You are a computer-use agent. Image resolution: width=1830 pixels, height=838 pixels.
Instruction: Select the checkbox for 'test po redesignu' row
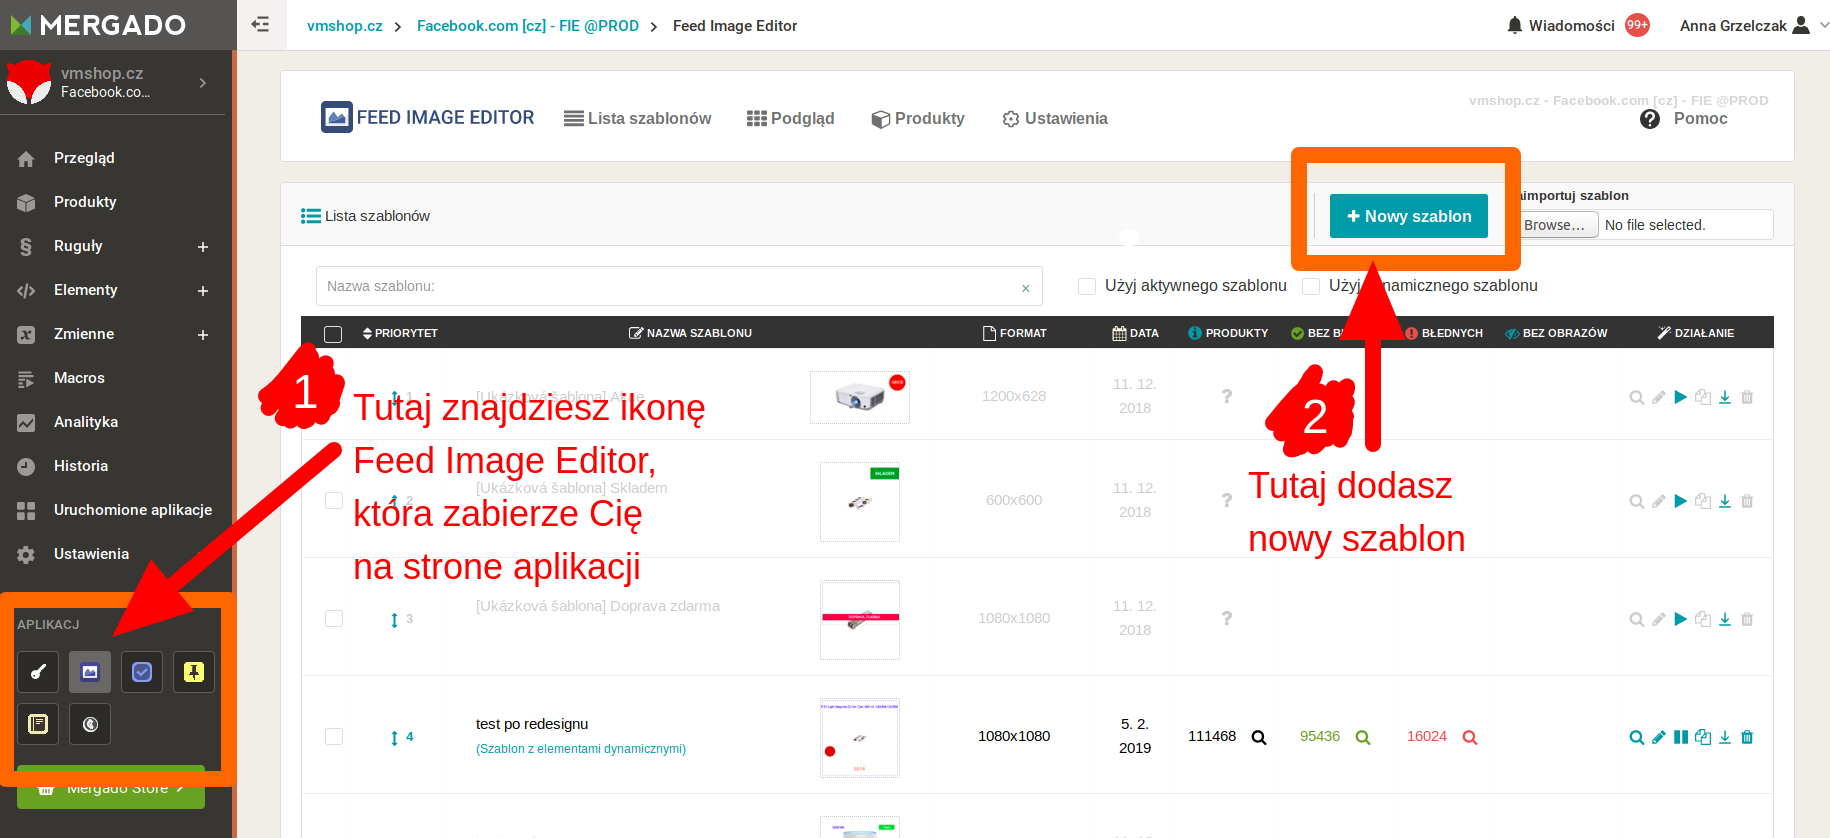coord(334,736)
